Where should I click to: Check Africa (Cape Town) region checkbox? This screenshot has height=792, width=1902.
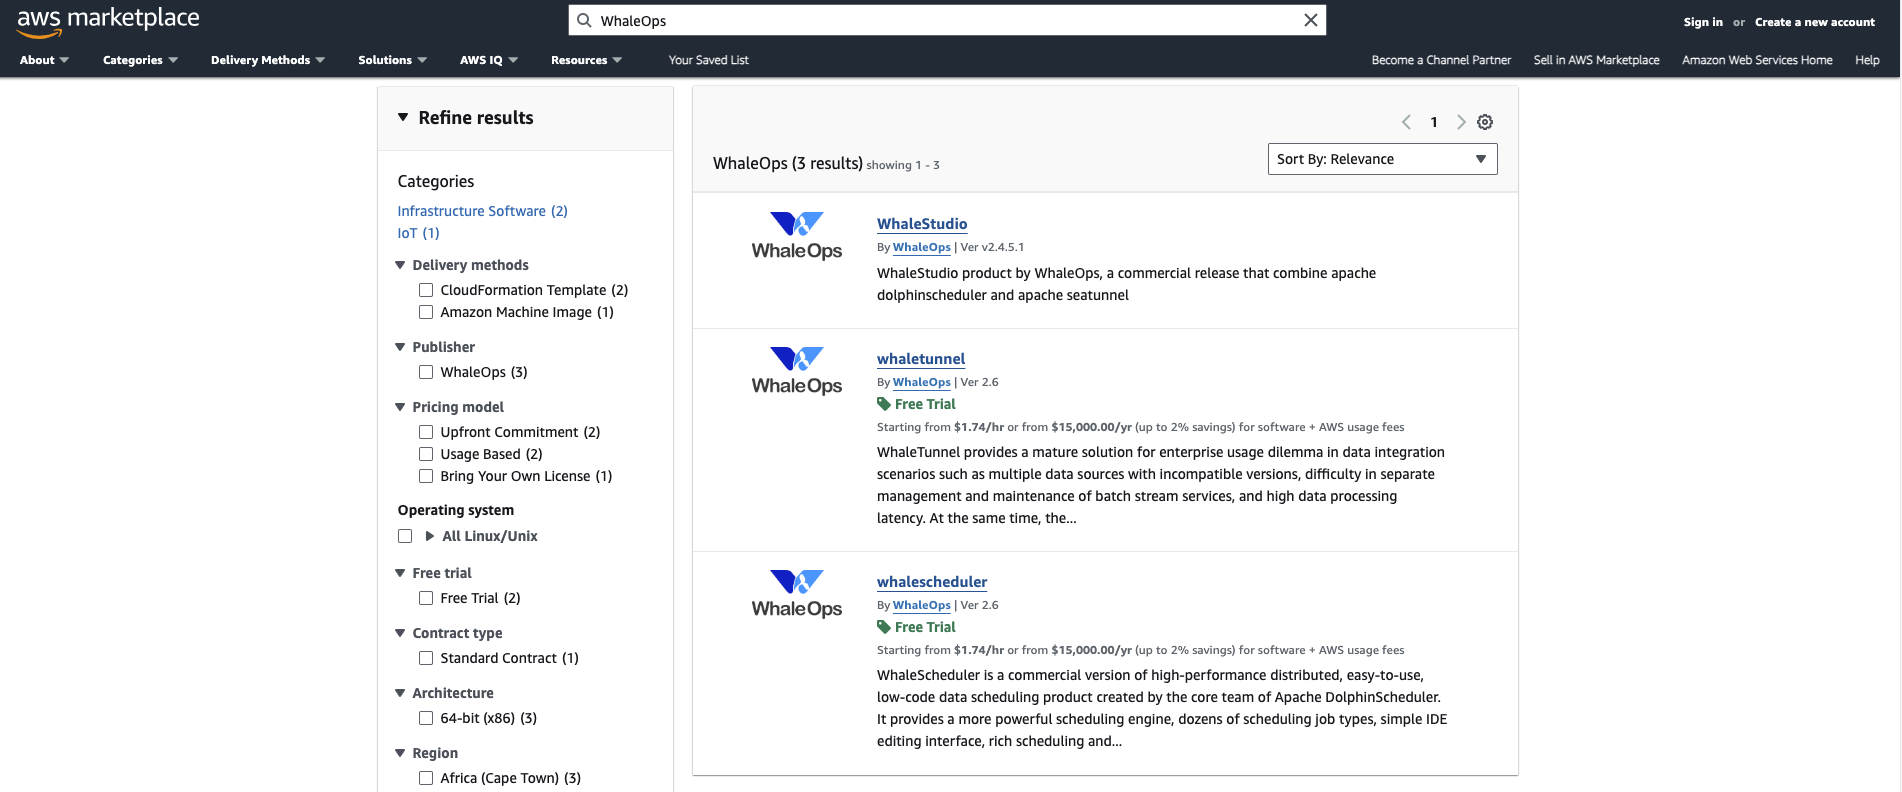point(426,778)
